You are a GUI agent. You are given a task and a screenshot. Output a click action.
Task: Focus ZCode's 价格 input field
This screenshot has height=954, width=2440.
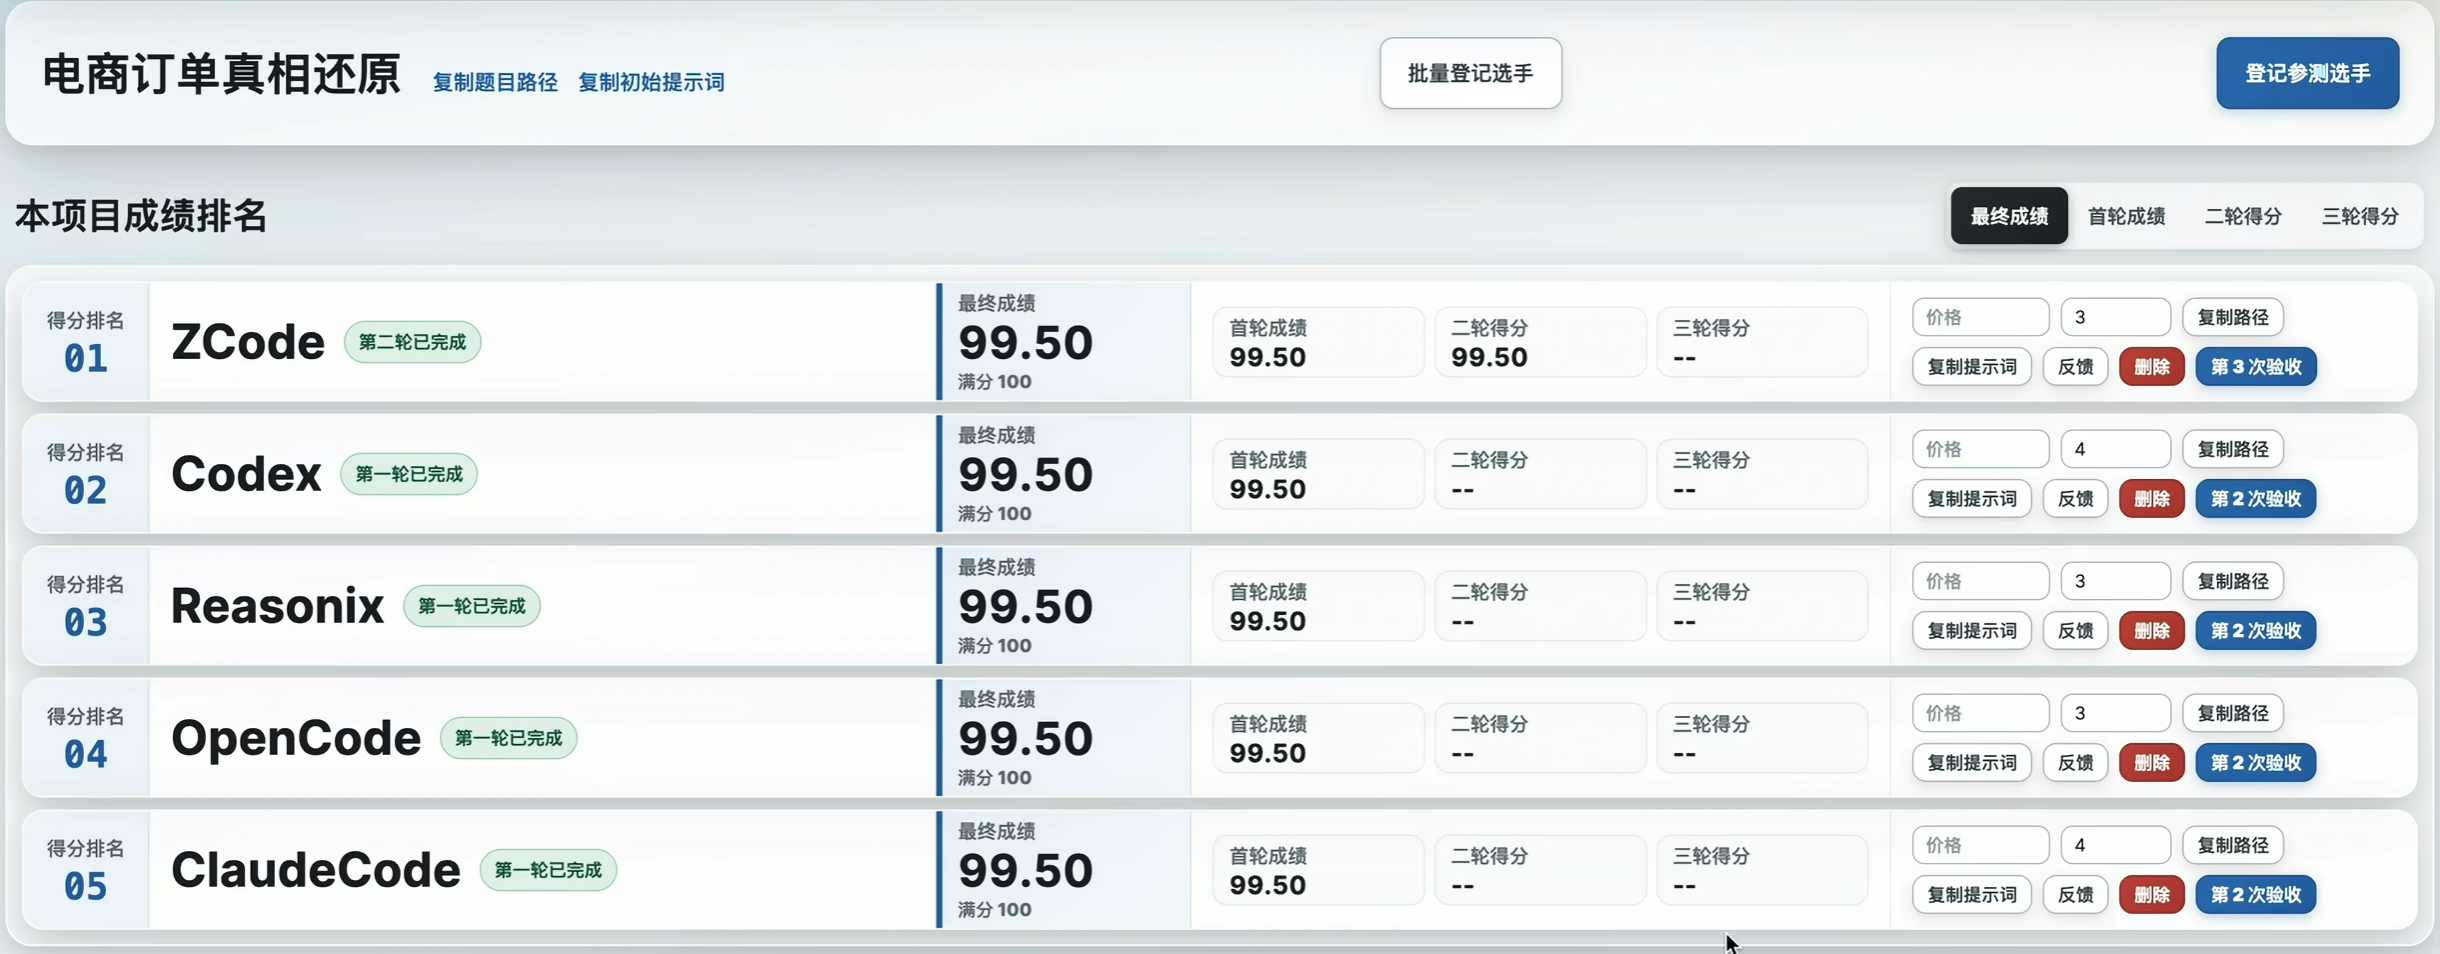(1980, 317)
